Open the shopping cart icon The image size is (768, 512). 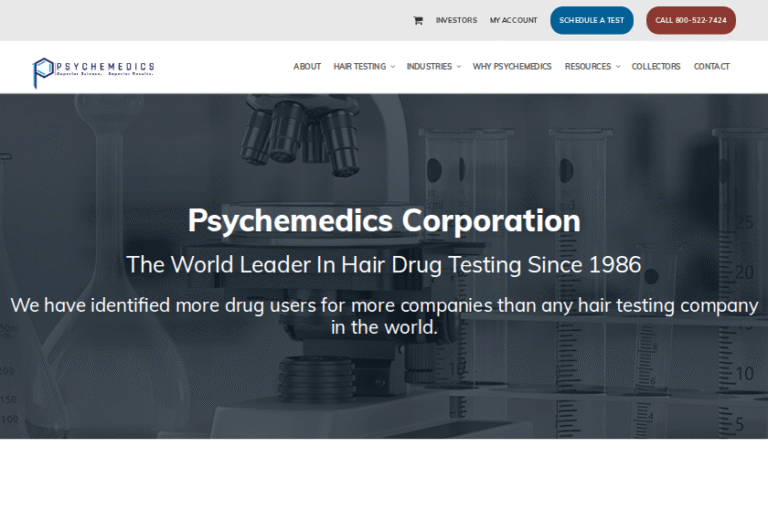click(418, 20)
